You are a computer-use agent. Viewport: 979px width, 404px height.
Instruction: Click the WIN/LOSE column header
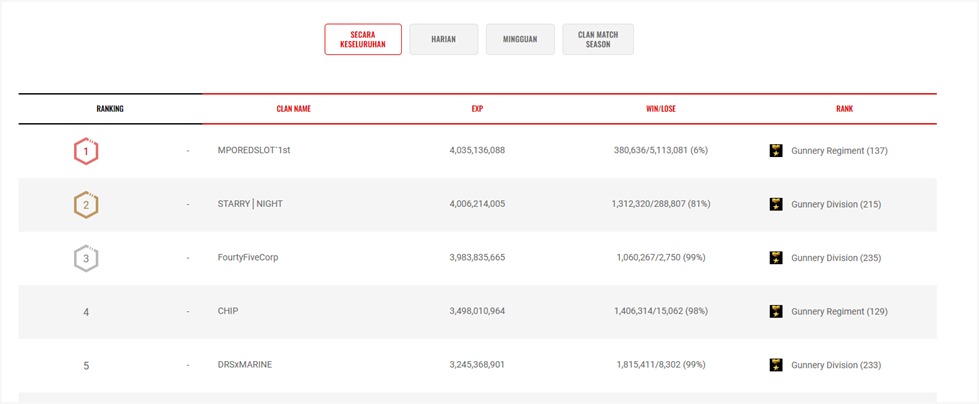click(x=660, y=108)
